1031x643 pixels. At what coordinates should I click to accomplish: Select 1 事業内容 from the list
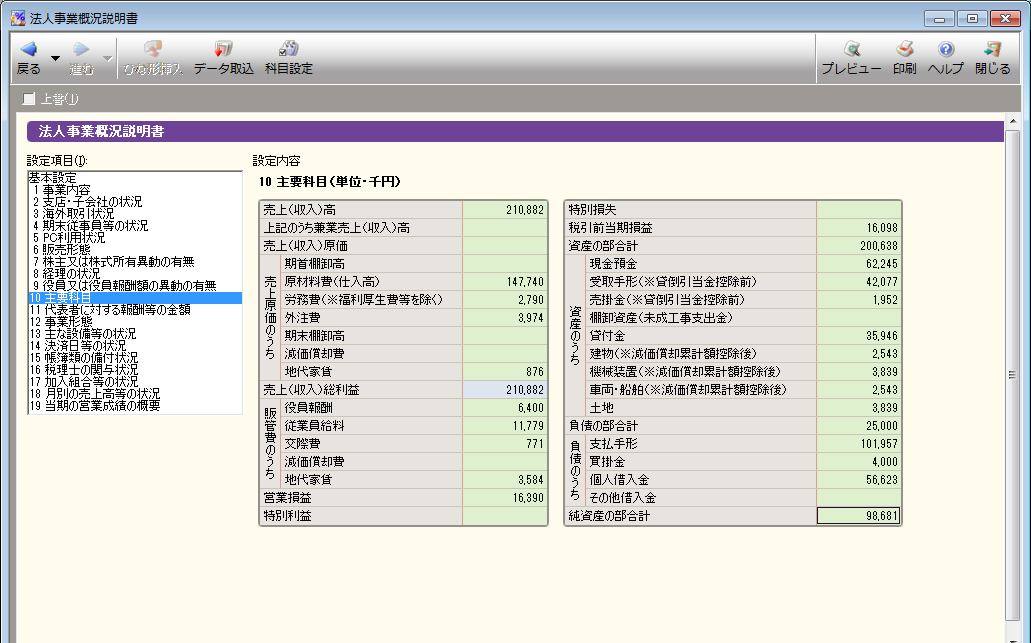[x=61, y=190]
